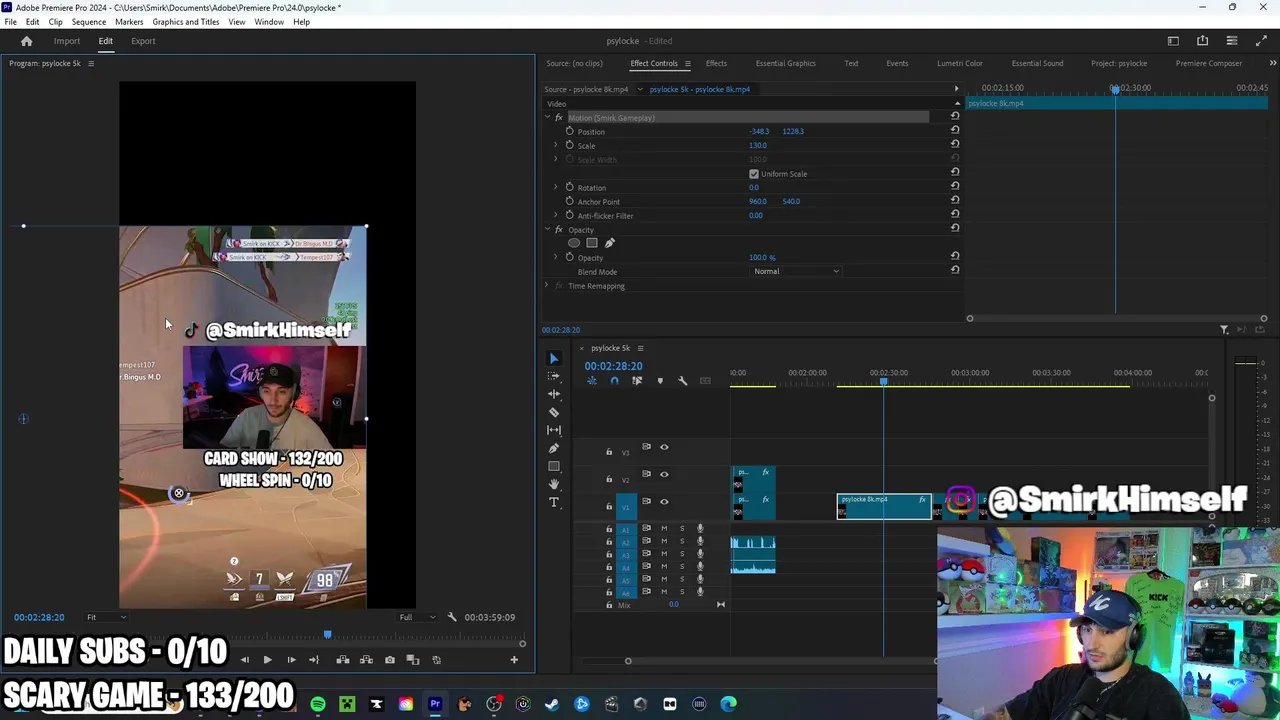Viewport: 1280px width, 720px height.
Task: Open the Export workspace
Action: point(143,41)
